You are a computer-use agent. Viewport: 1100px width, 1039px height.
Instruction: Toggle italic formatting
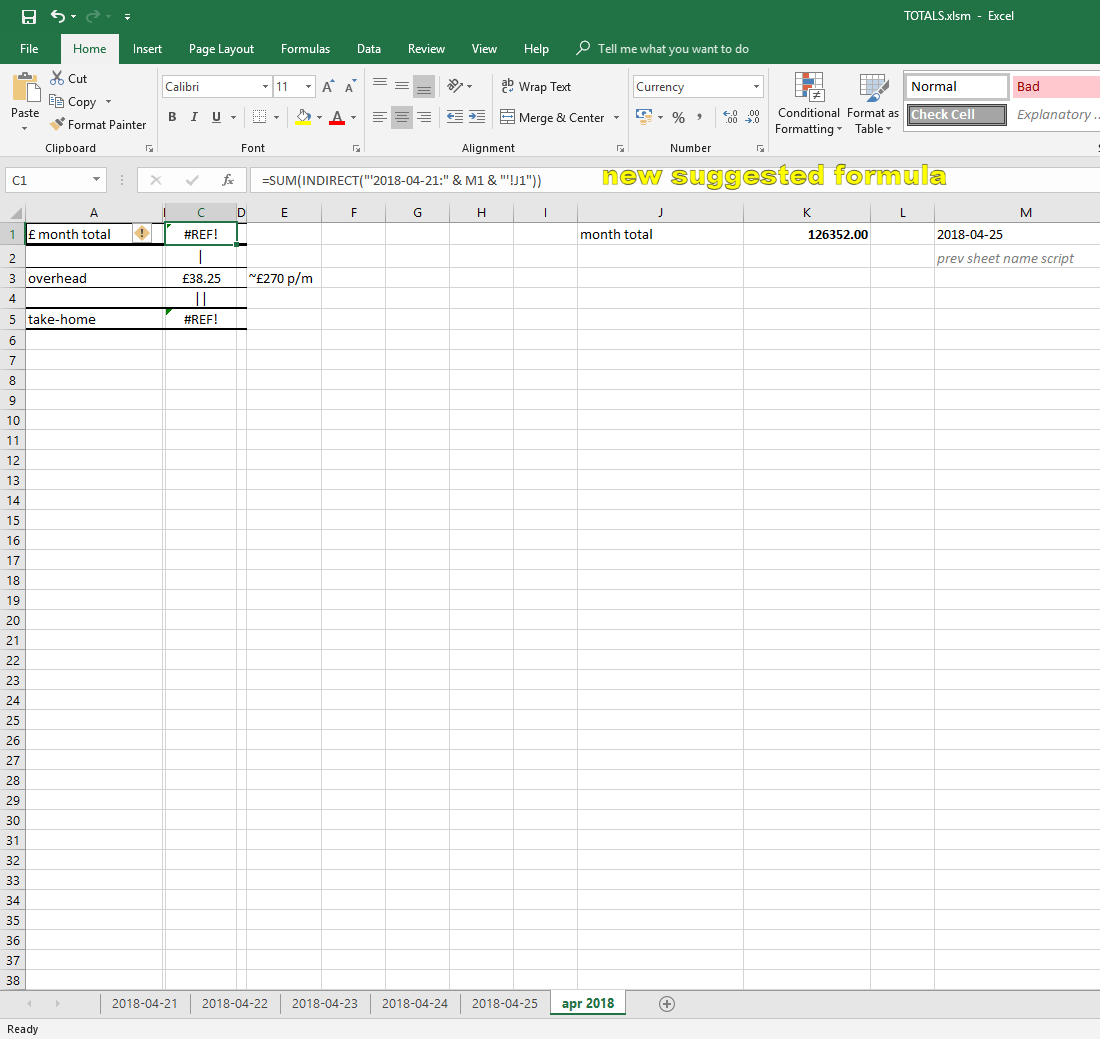(x=194, y=117)
